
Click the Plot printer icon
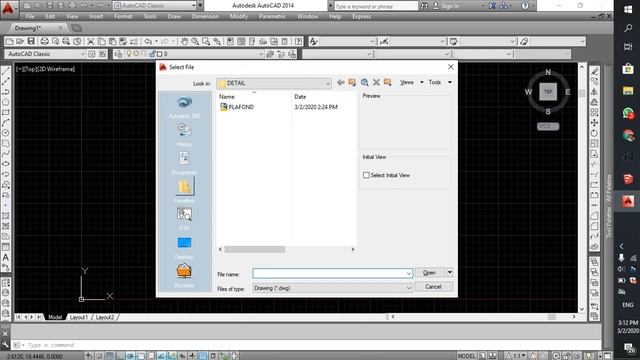(x=44, y=41)
